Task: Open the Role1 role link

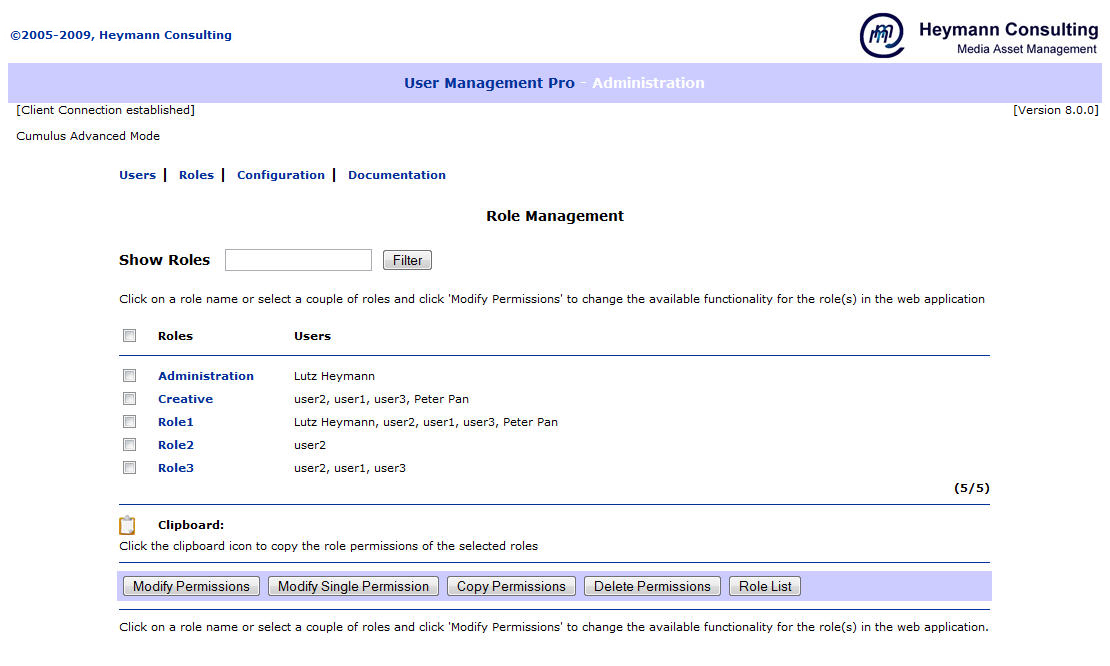Action: coord(176,422)
